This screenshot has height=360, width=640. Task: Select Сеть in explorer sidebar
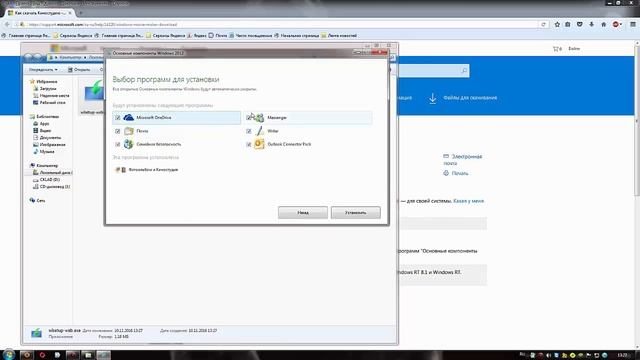[38, 201]
